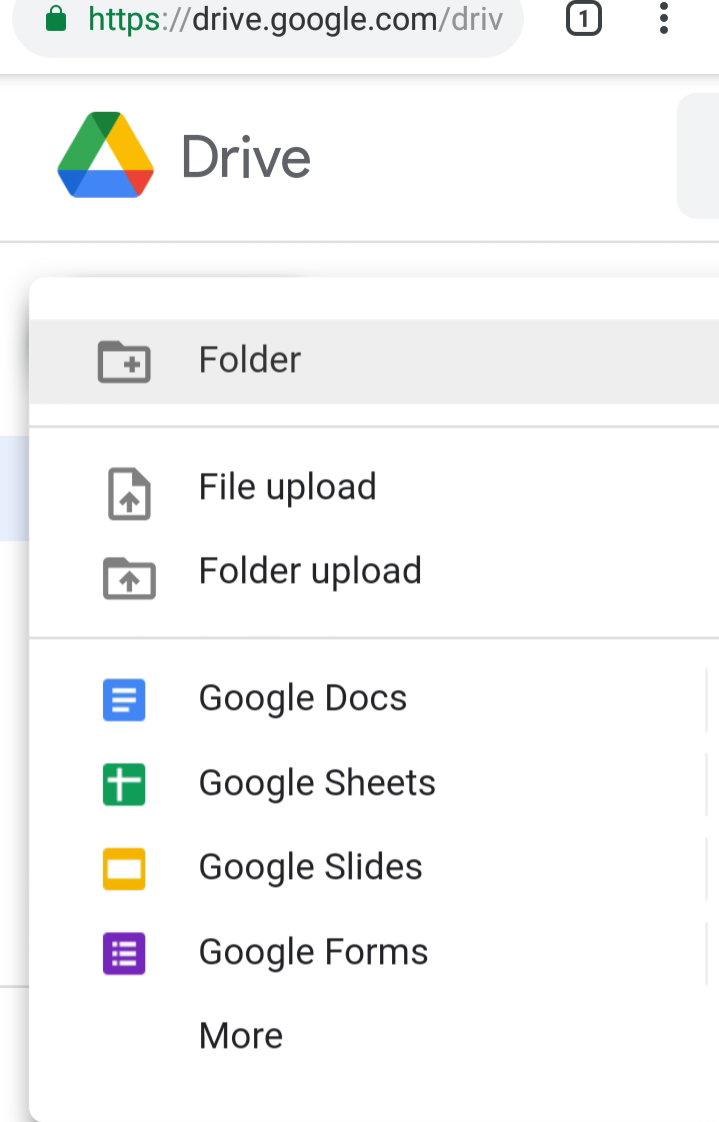Click the folder upload icon
719x1122 pixels.
(129, 577)
